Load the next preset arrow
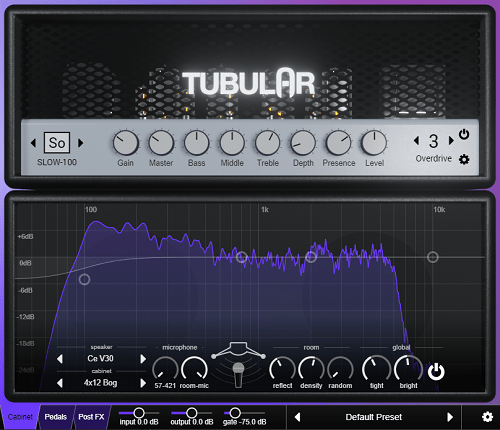500x430 pixels. (x=450, y=417)
